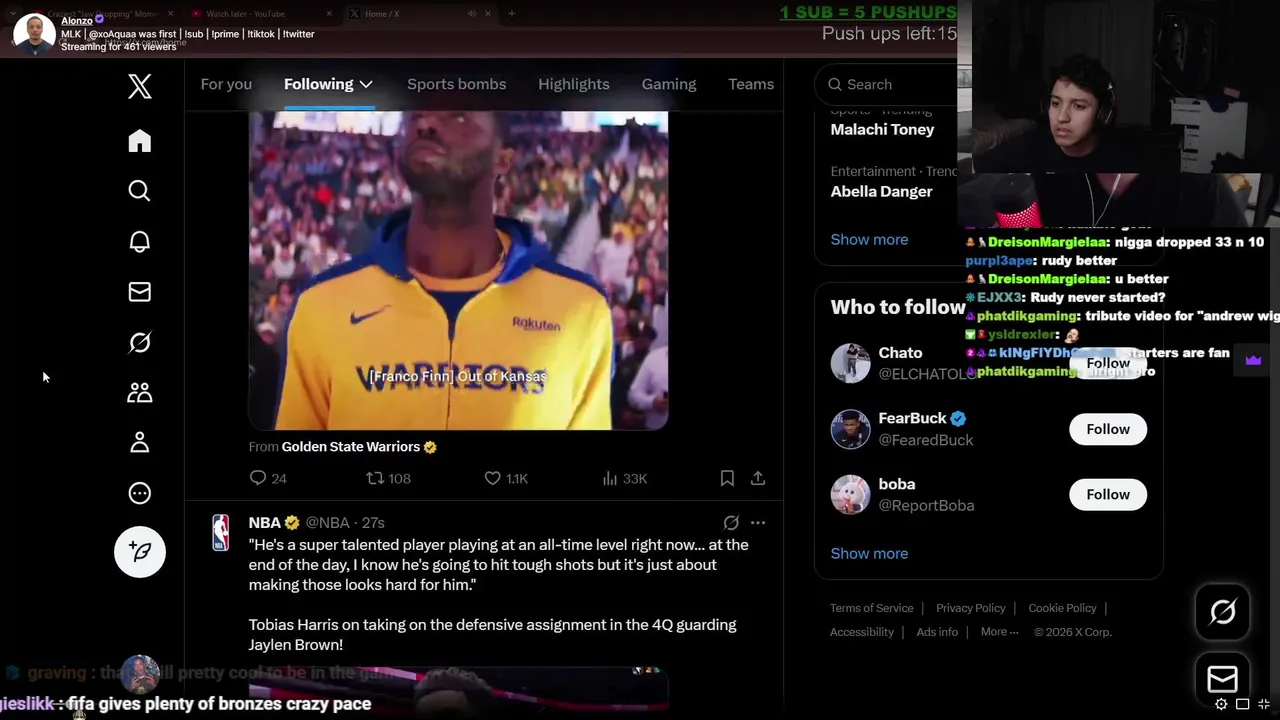Open a new browser tab with plus

(x=511, y=14)
